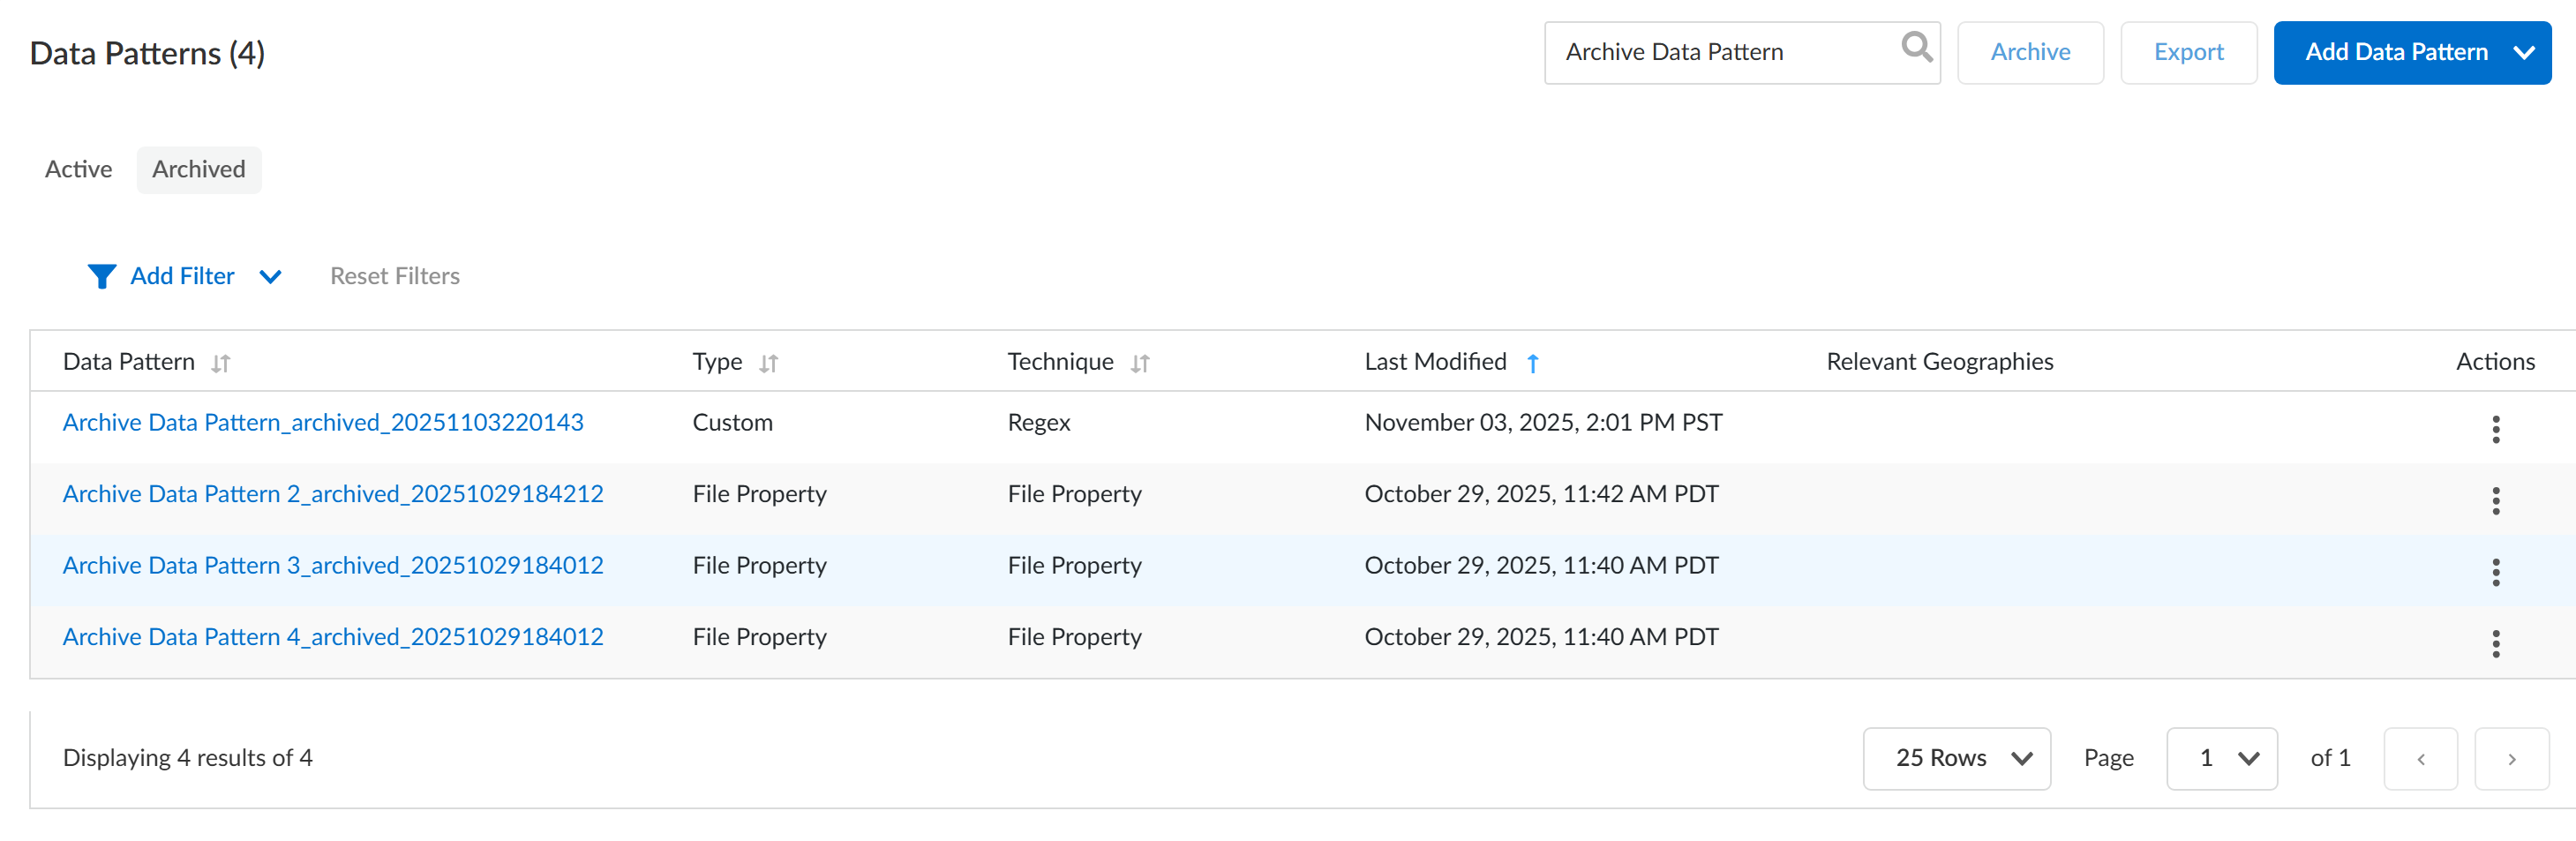
Task: Select the Archived tab
Action: pos(198,169)
